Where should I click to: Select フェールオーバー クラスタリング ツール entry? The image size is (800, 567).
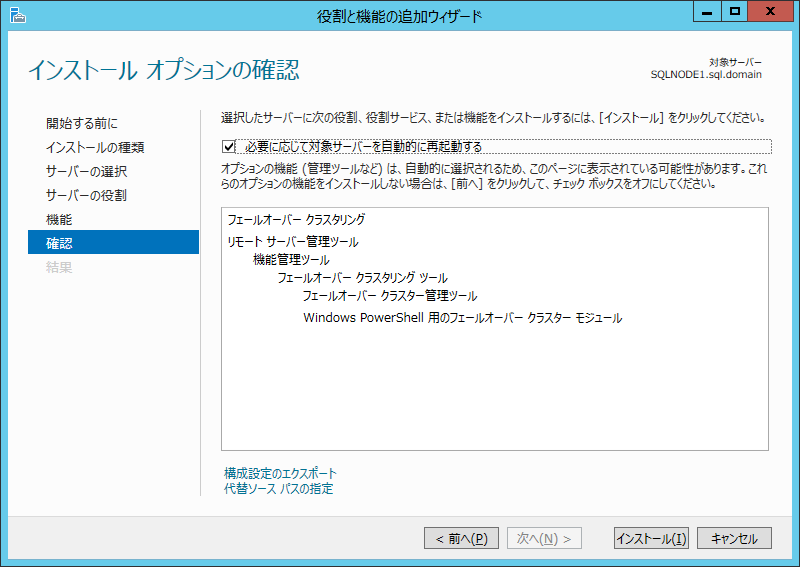(362, 278)
